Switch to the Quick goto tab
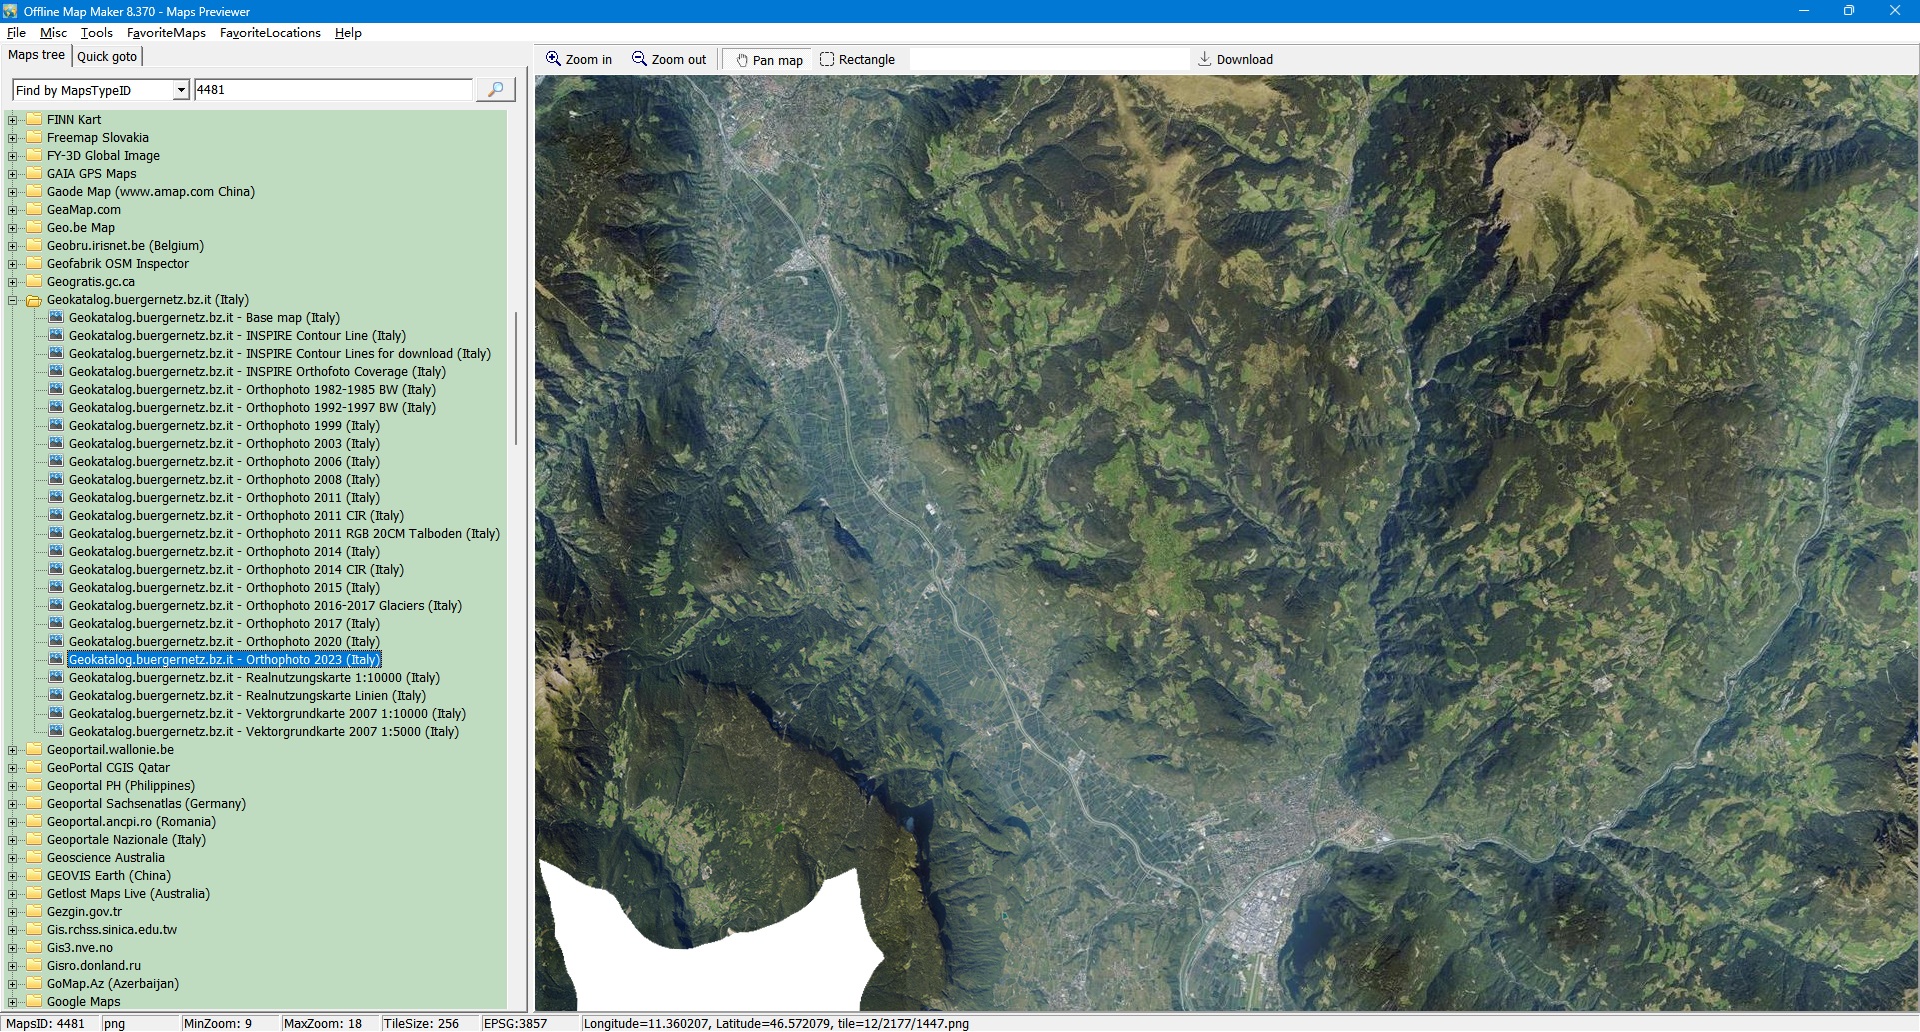This screenshot has height=1032, width=1920. pyautogui.click(x=107, y=57)
